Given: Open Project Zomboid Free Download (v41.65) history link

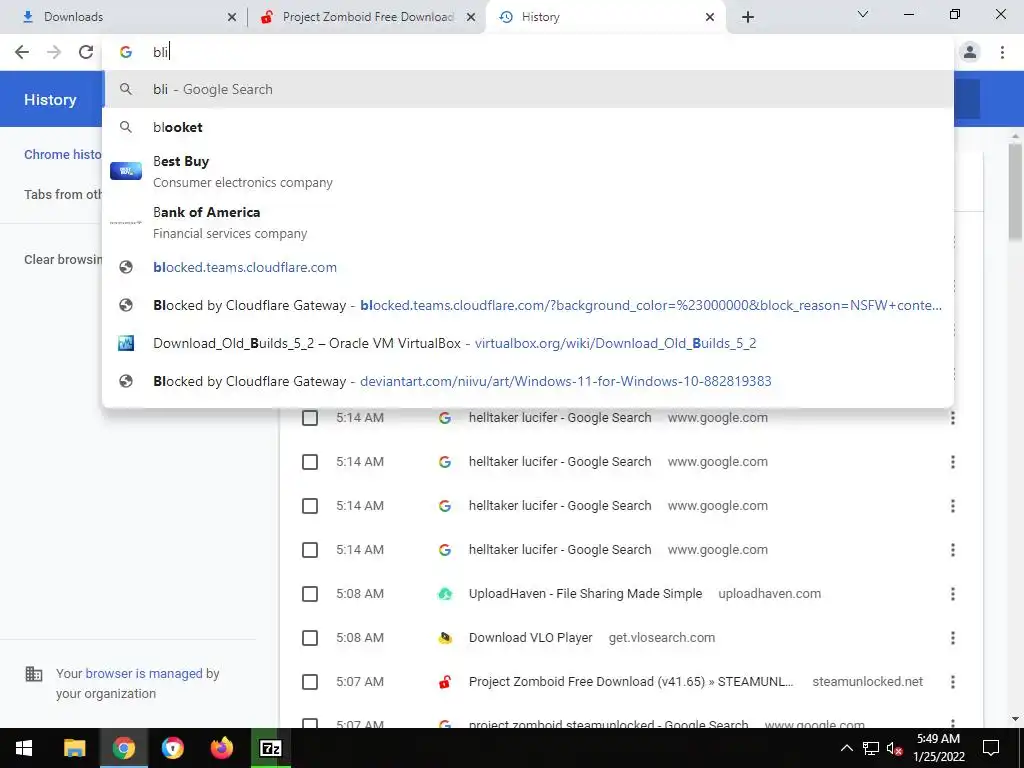Looking at the screenshot, I should (x=631, y=682).
